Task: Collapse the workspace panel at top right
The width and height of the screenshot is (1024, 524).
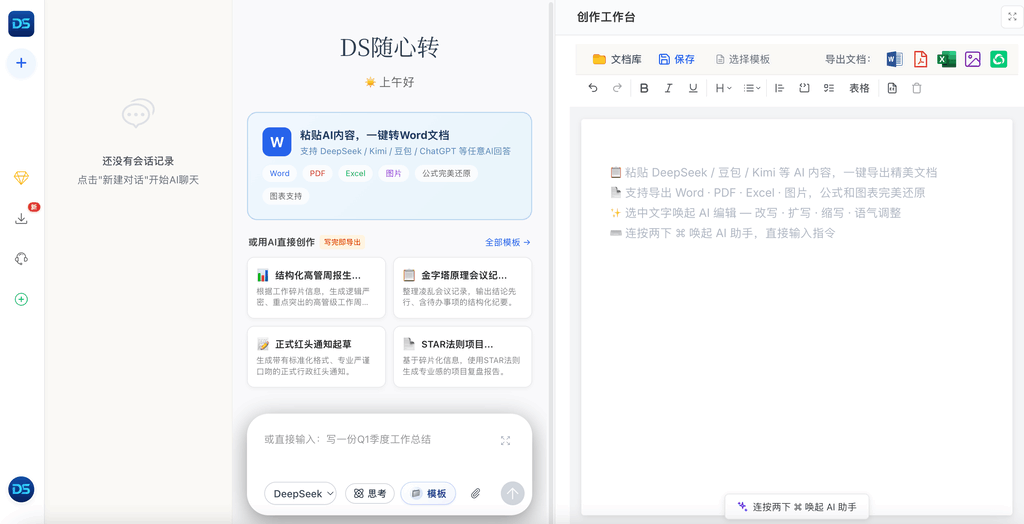Action: [x=1010, y=18]
